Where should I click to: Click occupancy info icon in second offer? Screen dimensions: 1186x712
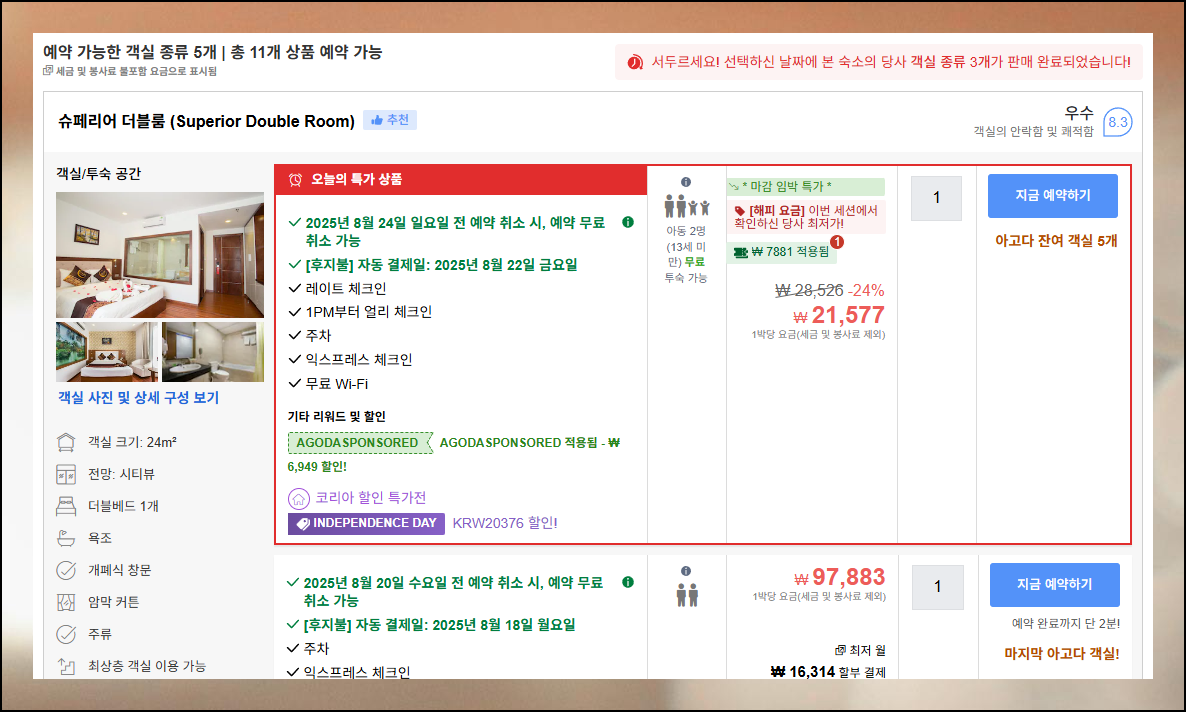point(686,571)
